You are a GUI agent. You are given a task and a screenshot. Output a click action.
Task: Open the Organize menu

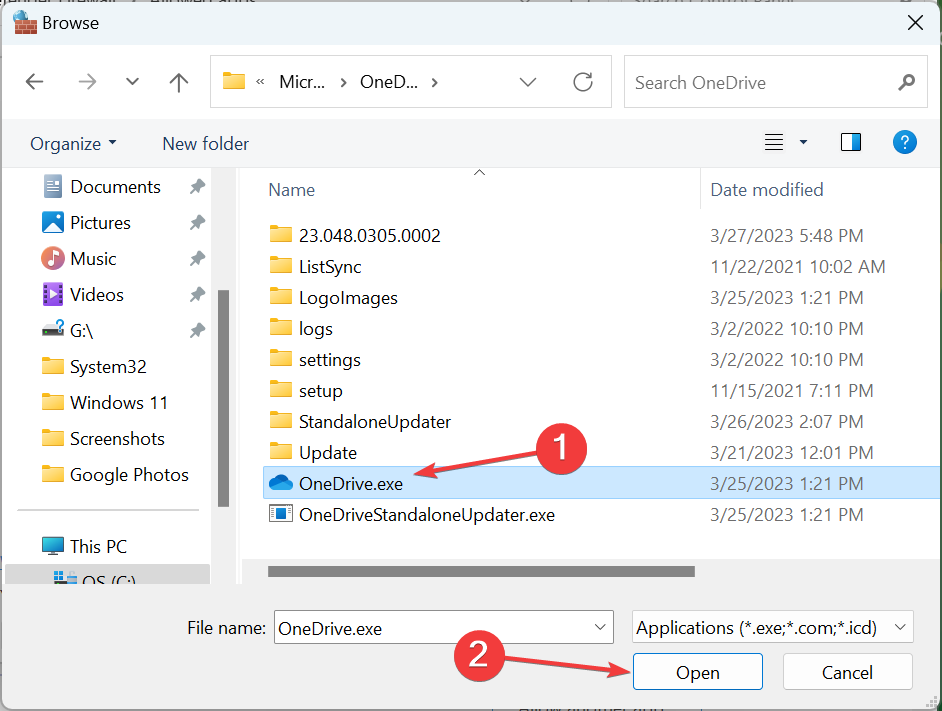pyautogui.click(x=73, y=144)
